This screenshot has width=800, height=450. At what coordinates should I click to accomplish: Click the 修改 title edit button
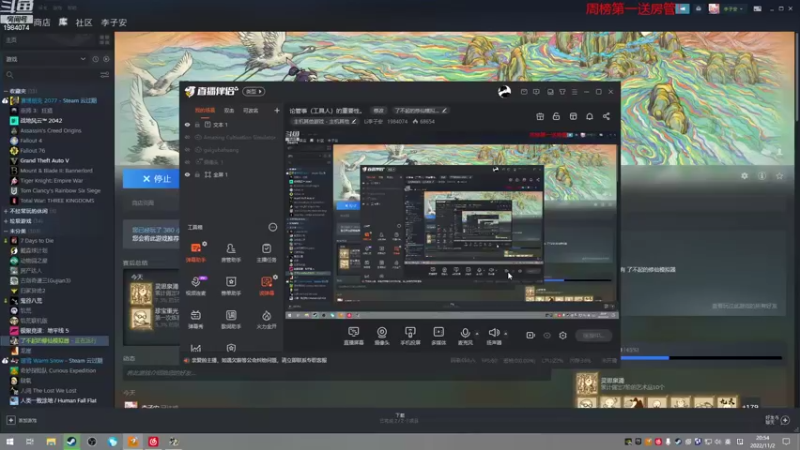click(378, 110)
